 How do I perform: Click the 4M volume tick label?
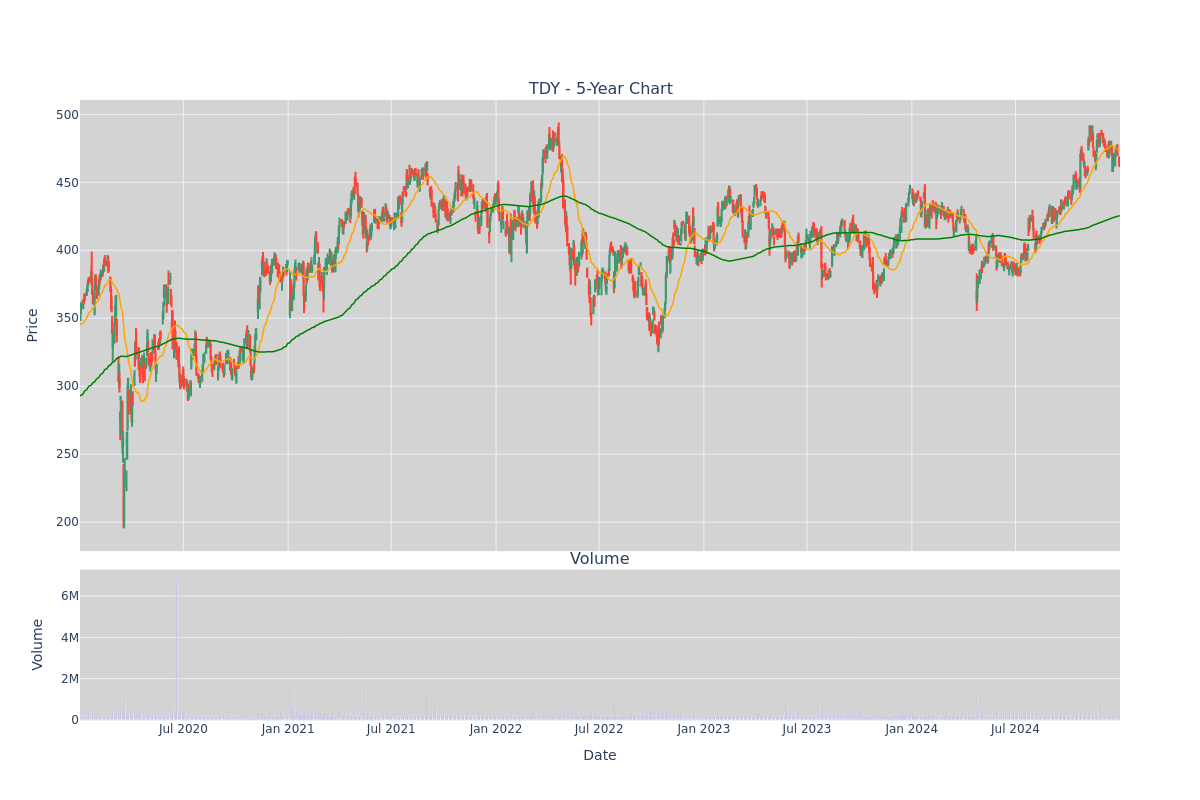[70, 638]
